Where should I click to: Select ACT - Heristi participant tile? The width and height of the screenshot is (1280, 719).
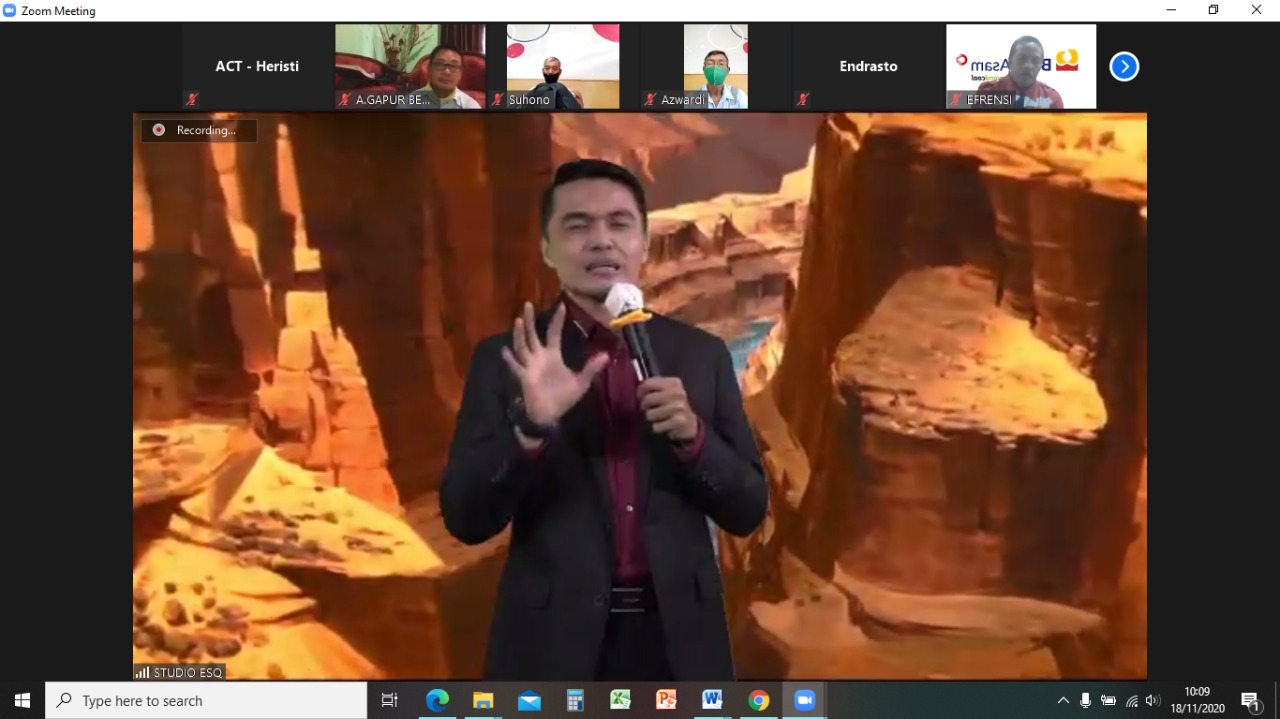[257, 66]
